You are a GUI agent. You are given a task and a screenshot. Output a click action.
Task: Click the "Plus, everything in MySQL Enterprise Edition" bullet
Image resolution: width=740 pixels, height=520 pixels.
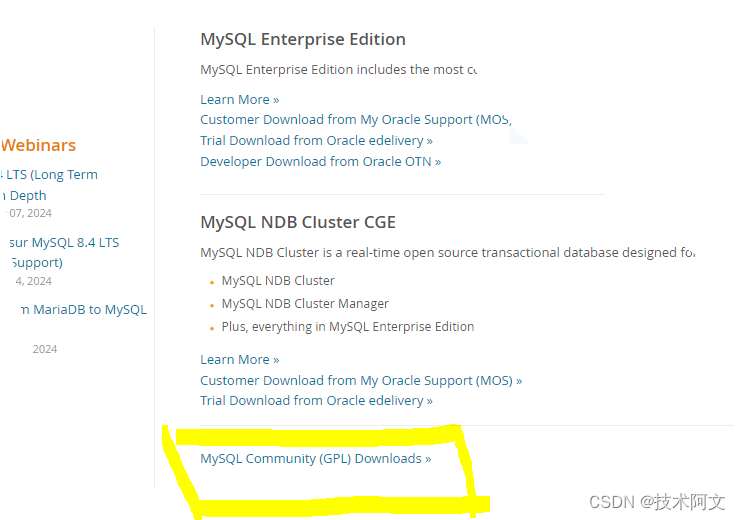point(347,327)
